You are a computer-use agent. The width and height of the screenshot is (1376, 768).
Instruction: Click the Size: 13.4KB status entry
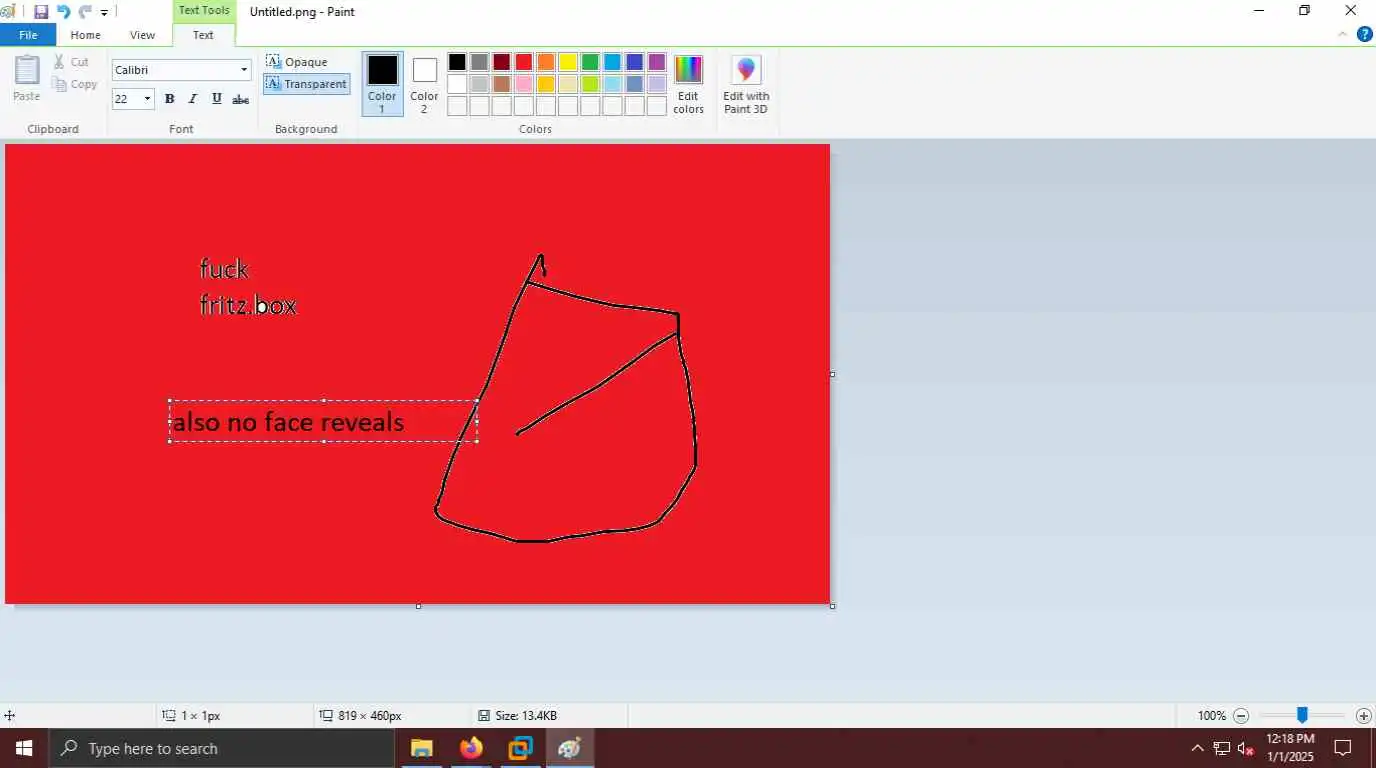pos(517,716)
